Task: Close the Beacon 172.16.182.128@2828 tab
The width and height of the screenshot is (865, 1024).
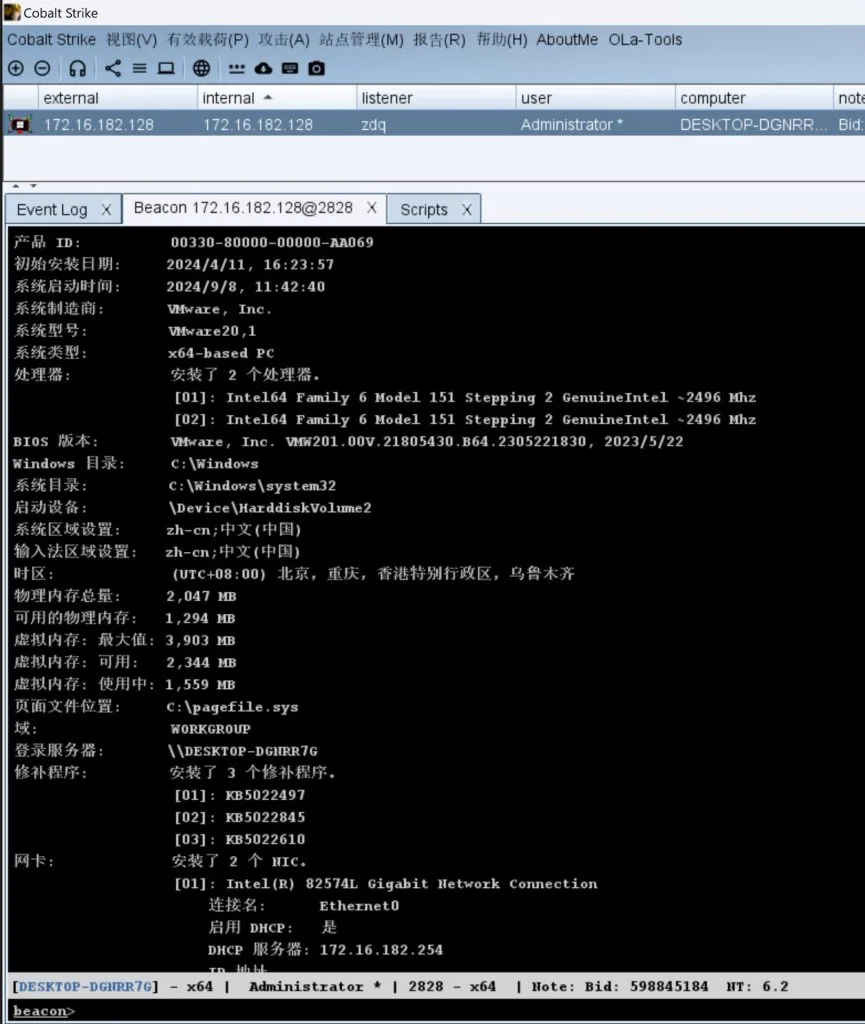Action: [371, 208]
